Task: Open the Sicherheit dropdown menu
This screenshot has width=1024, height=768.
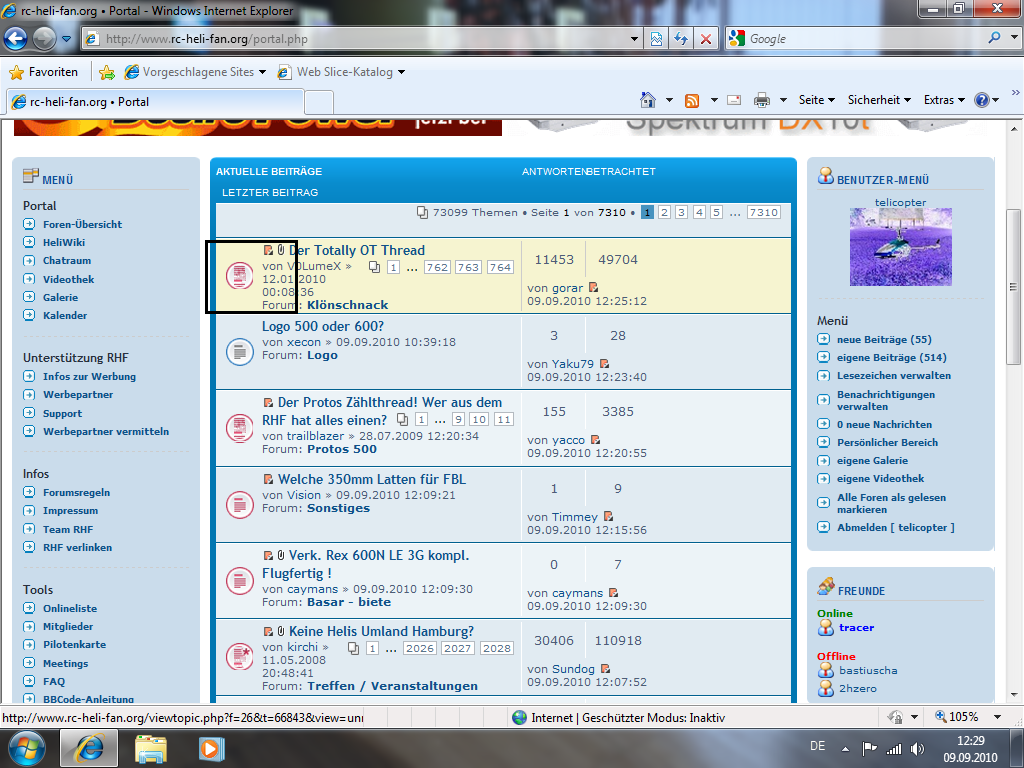Action: [x=879, y=100]
